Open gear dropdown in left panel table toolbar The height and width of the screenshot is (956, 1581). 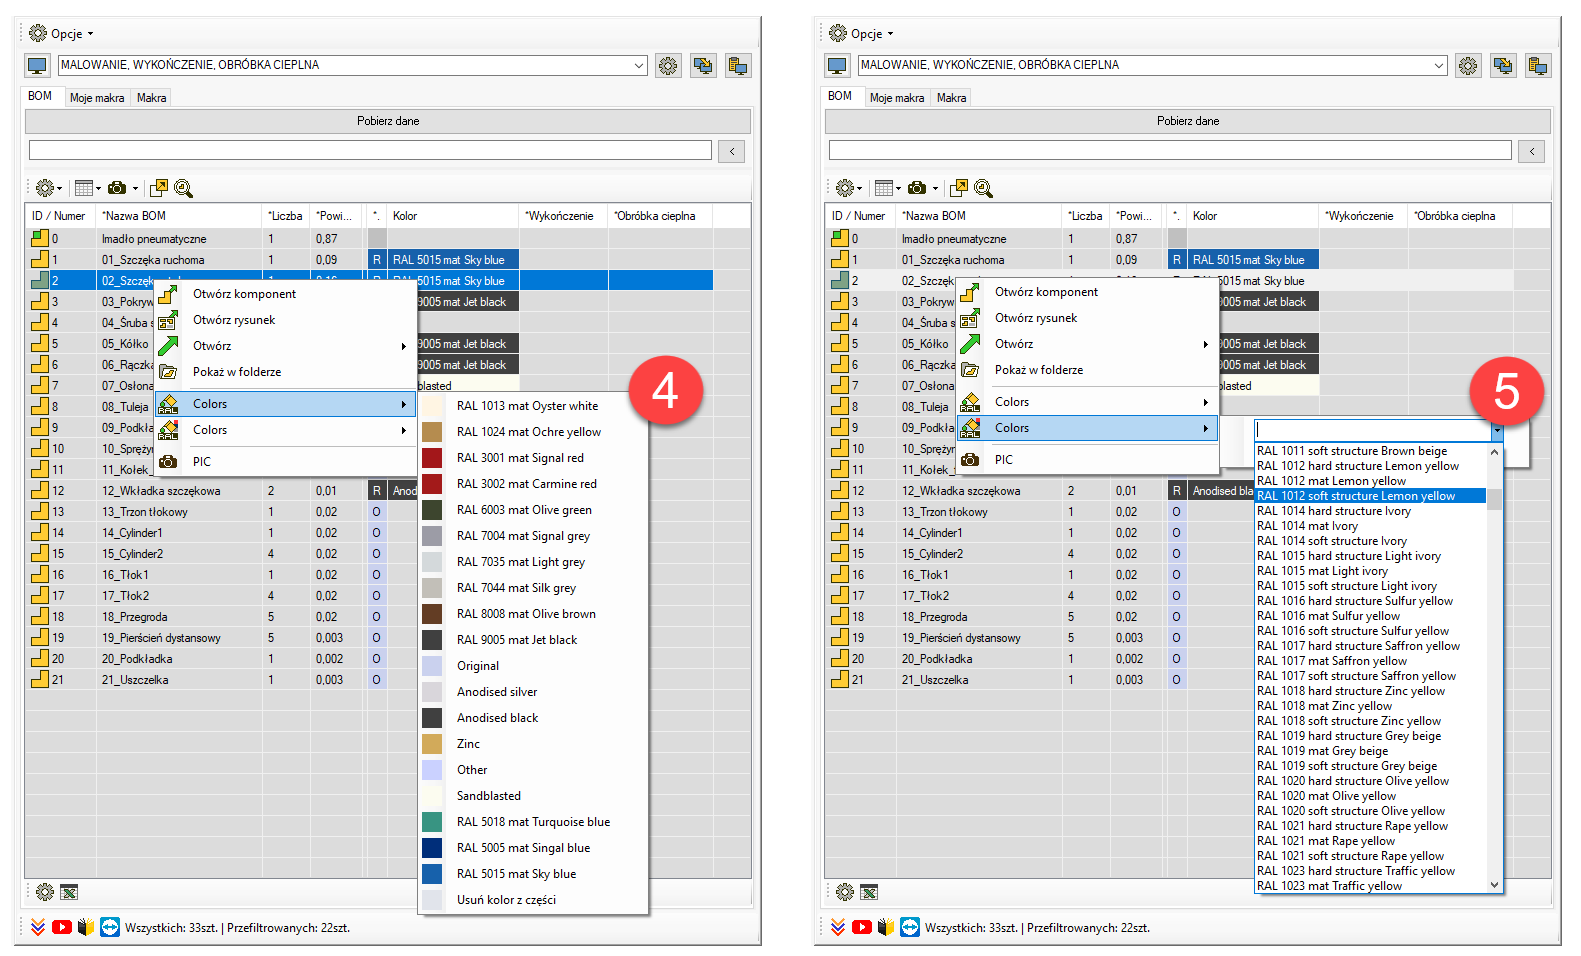(x=48, y=188)
